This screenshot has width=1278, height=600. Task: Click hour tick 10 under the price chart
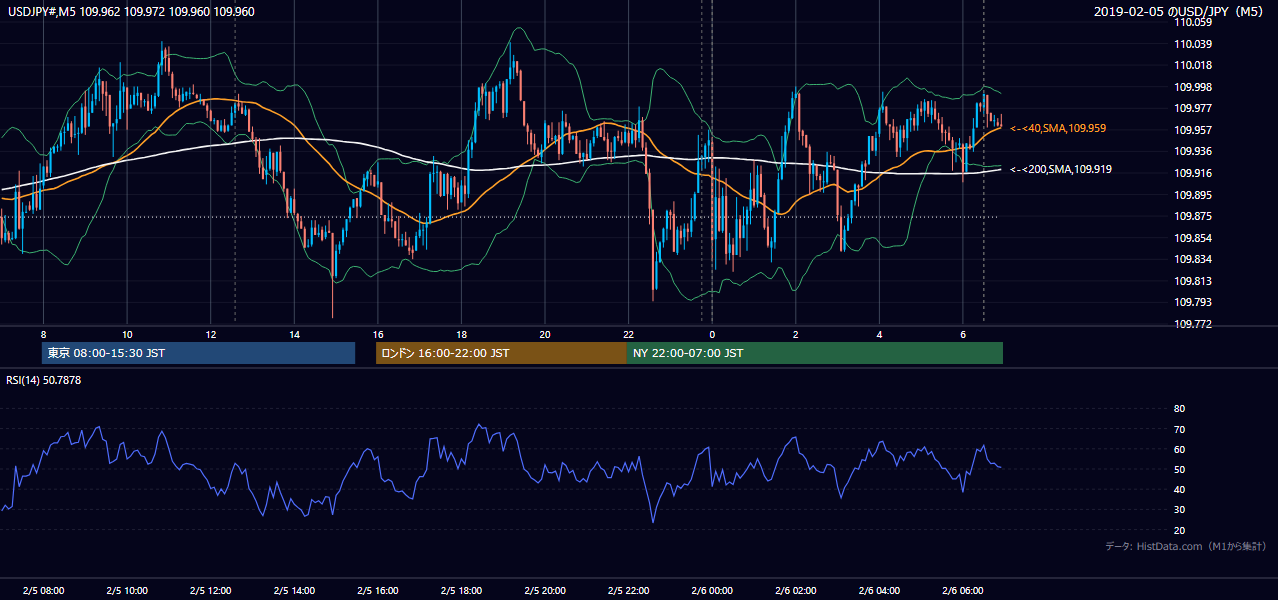(x=127, y=334)
